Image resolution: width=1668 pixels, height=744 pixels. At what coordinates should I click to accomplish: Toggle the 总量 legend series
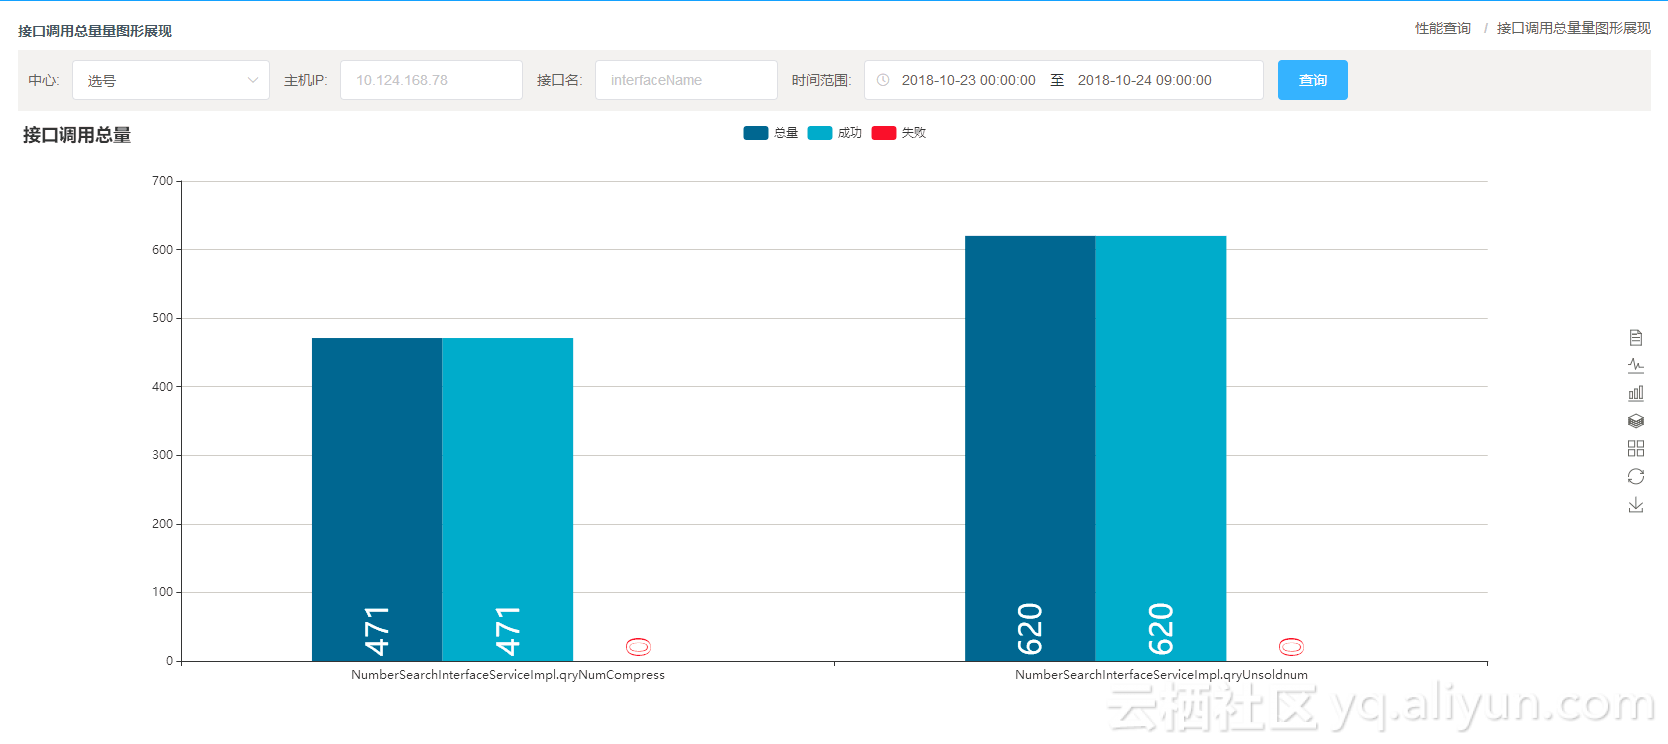[770, 133]
